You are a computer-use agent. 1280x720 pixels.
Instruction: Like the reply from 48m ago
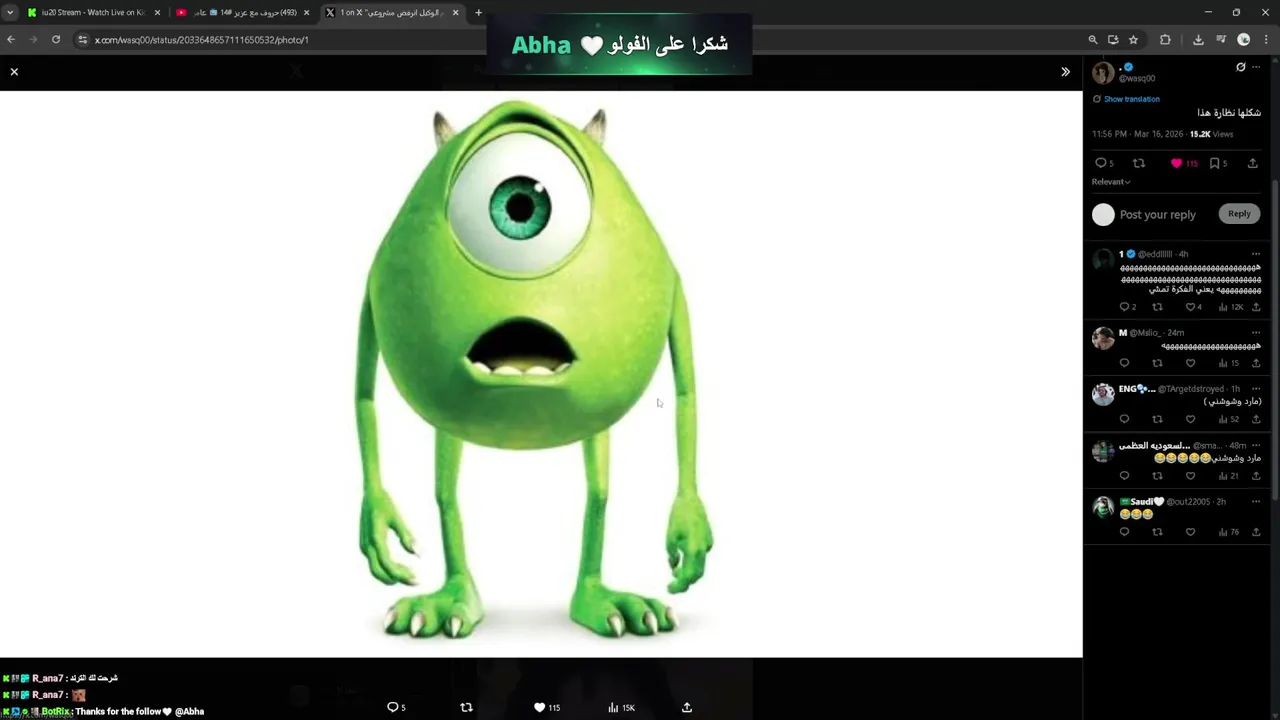tap(1190, 476)
